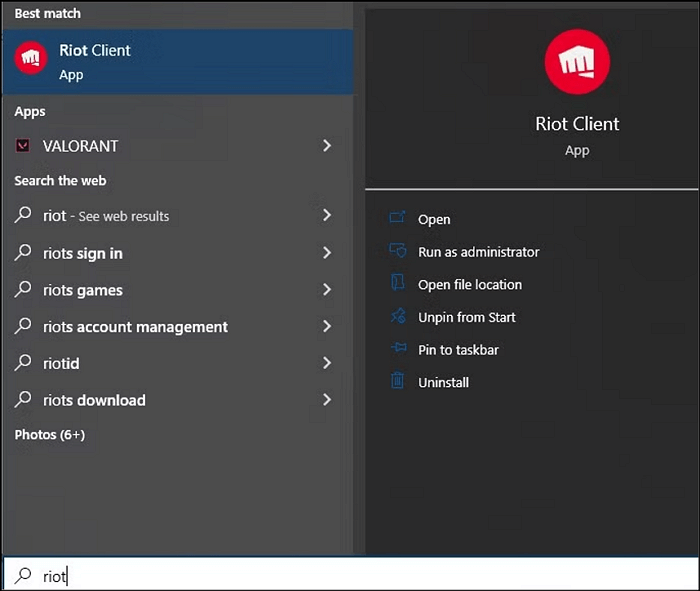Expand the 'riots download' chevron
This screenshot has width=700, height=591.
327,400
